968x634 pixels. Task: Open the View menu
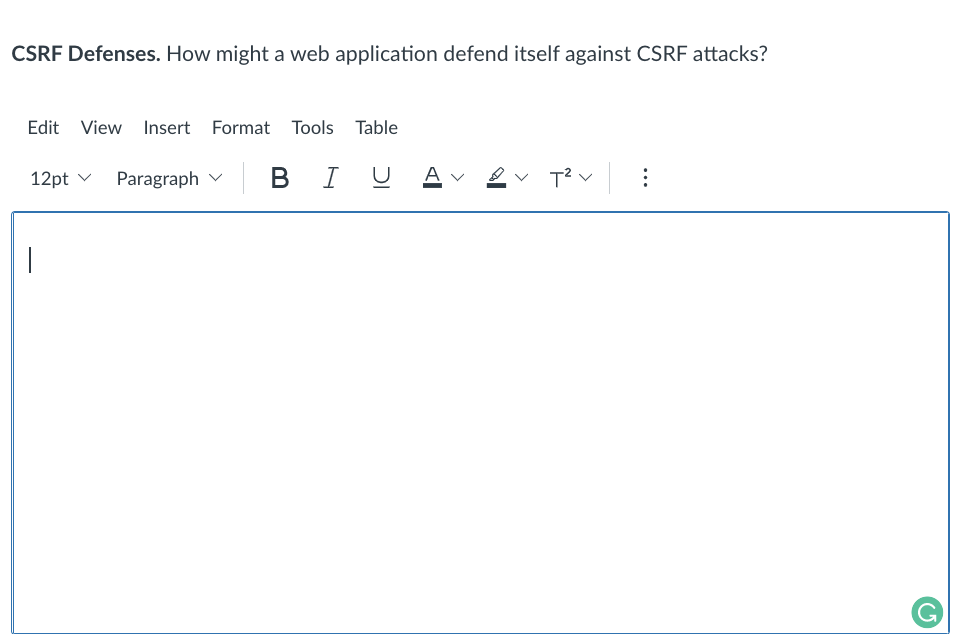pos(101,127)
